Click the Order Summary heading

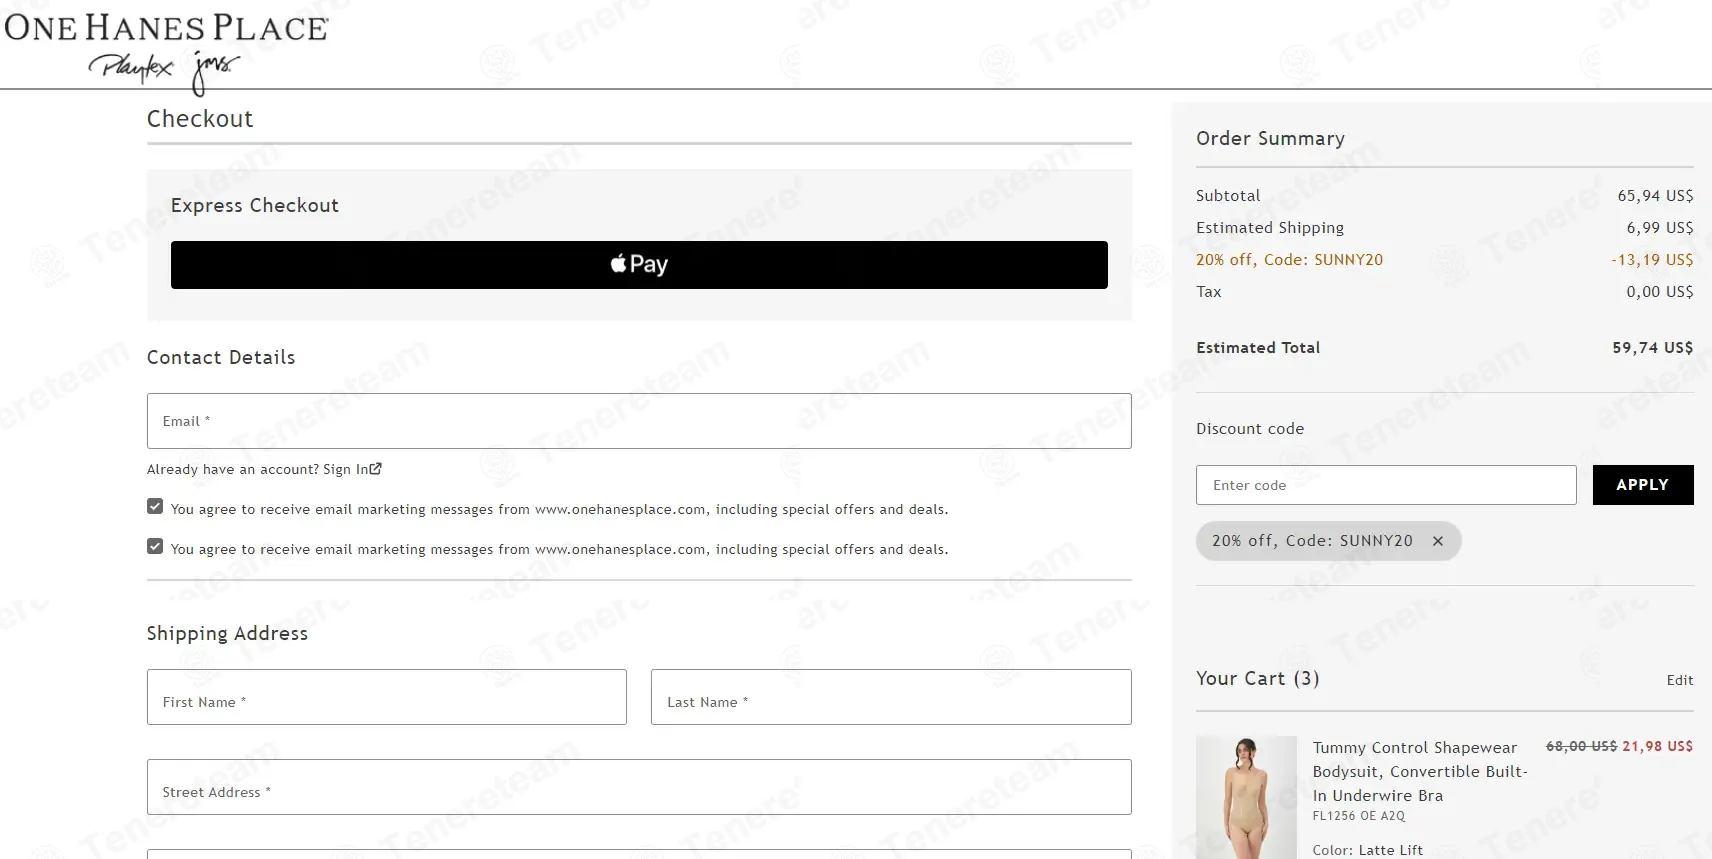click(1270, 139)
